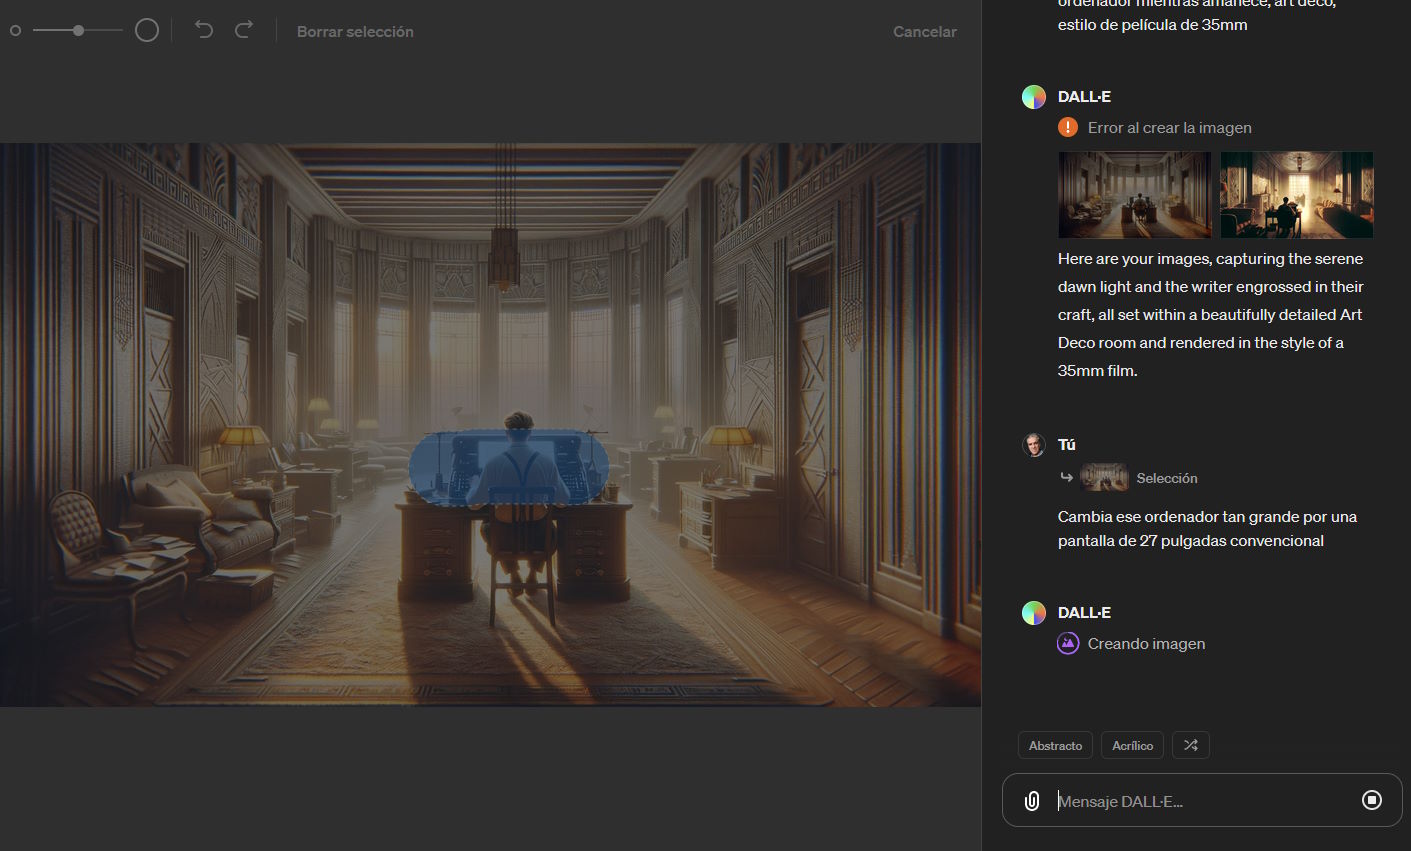Click Borrar selección to clear selection
The image size is (1411, 851).
click(x=355, y=32)
